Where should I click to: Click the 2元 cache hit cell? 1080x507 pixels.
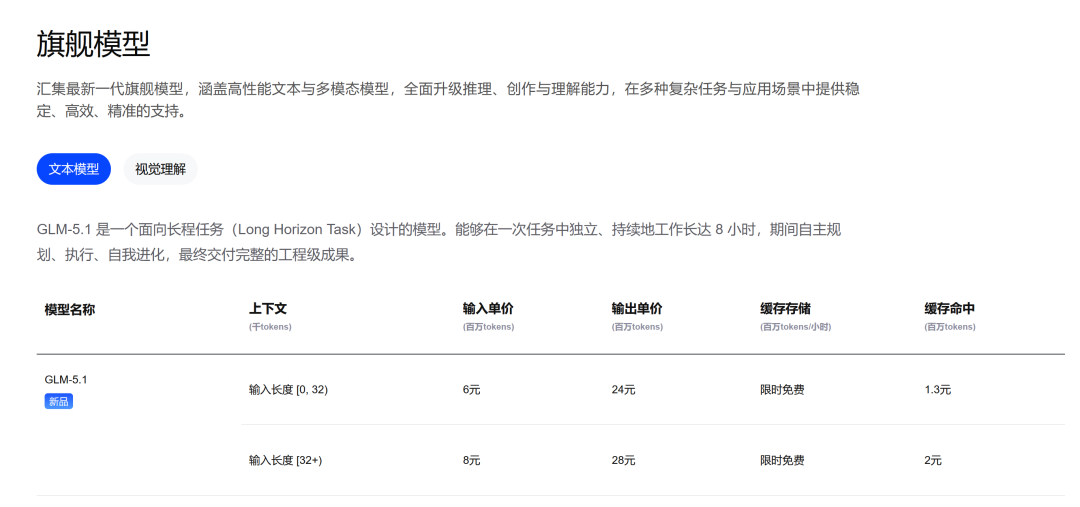point(933,460)
